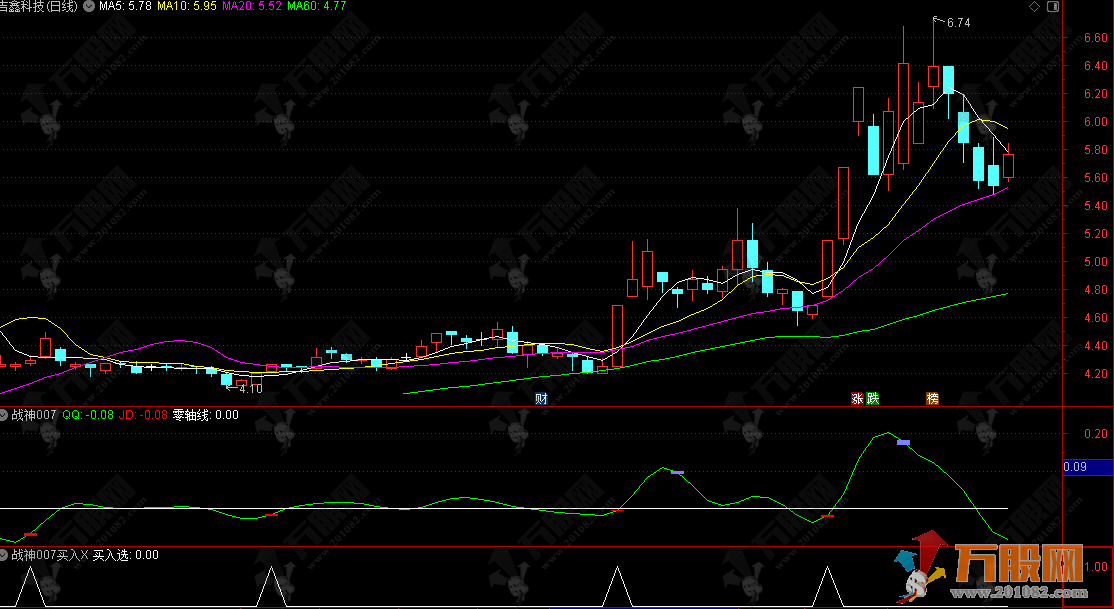Screen dimensions: 1114x609
Task: Open the 跌 marker below the candles
Action: click(x=873, y=399)
